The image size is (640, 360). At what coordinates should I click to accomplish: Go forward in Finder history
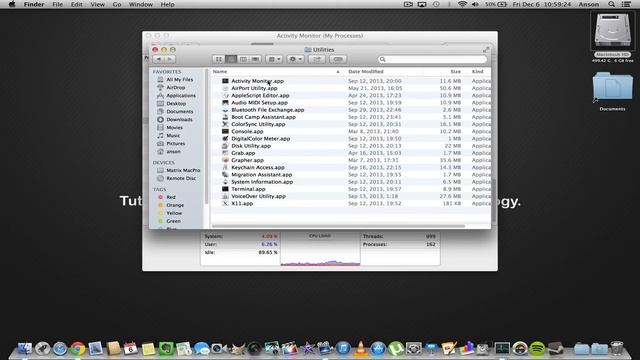pyautogui.click(x=170, y=59)
